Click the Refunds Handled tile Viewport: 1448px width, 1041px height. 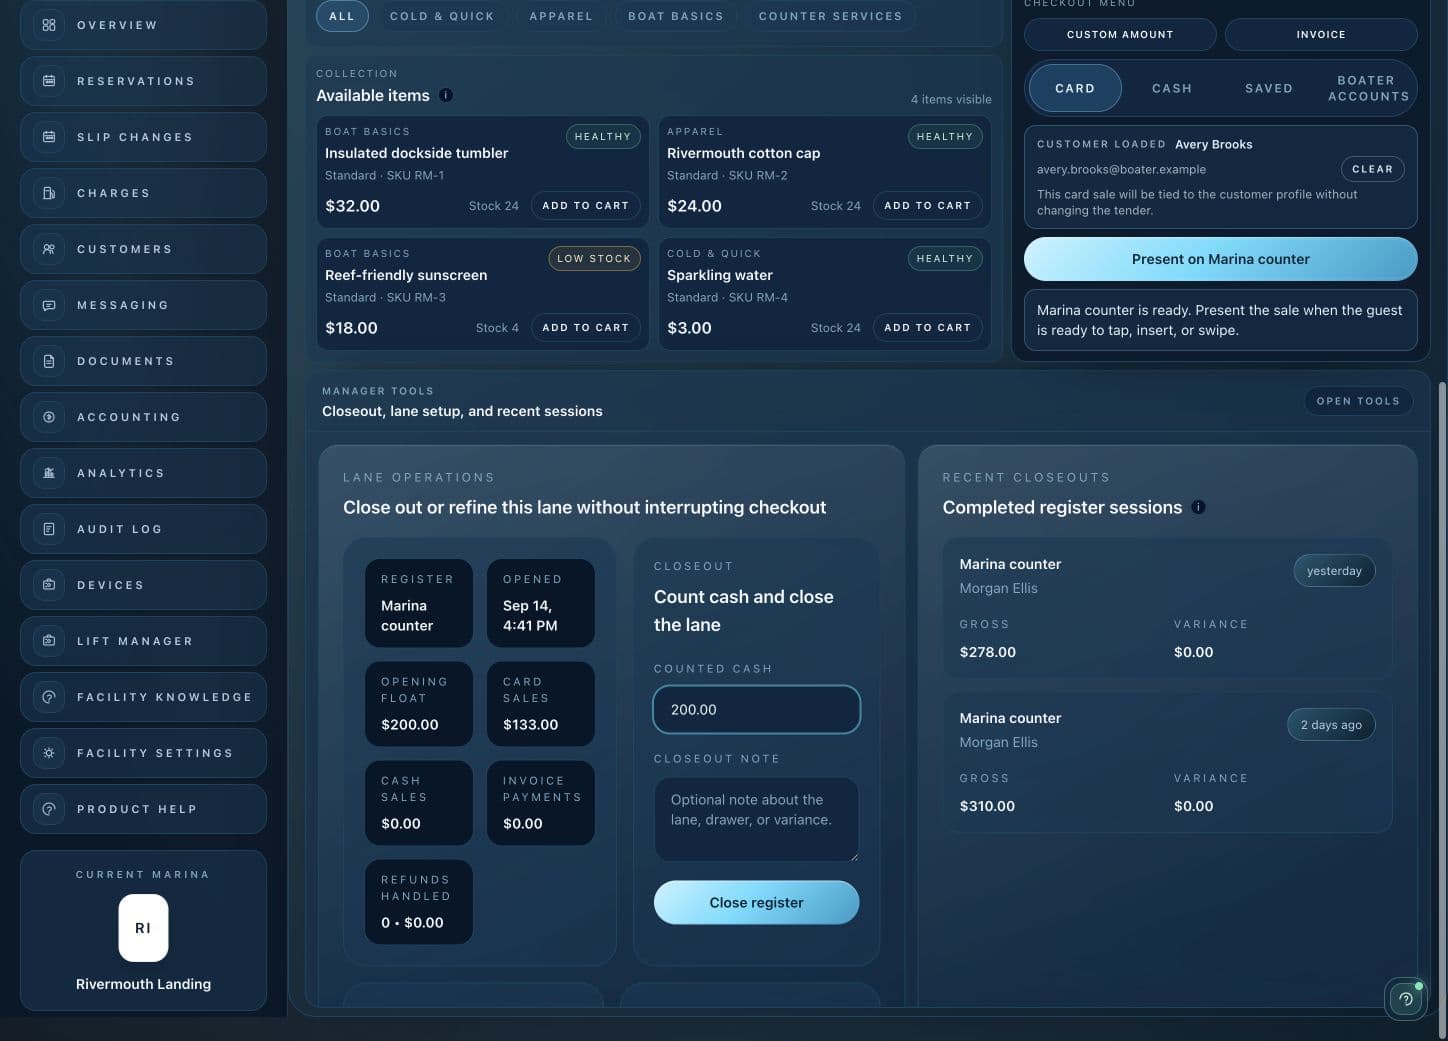[x=418, y=901]
